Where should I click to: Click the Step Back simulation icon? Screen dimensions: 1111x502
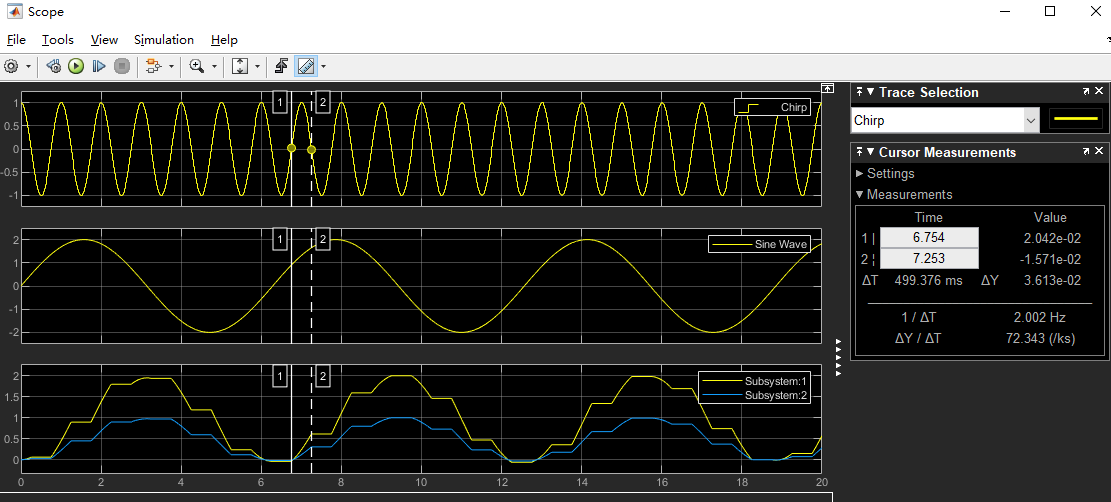click(x=53, y=66)
